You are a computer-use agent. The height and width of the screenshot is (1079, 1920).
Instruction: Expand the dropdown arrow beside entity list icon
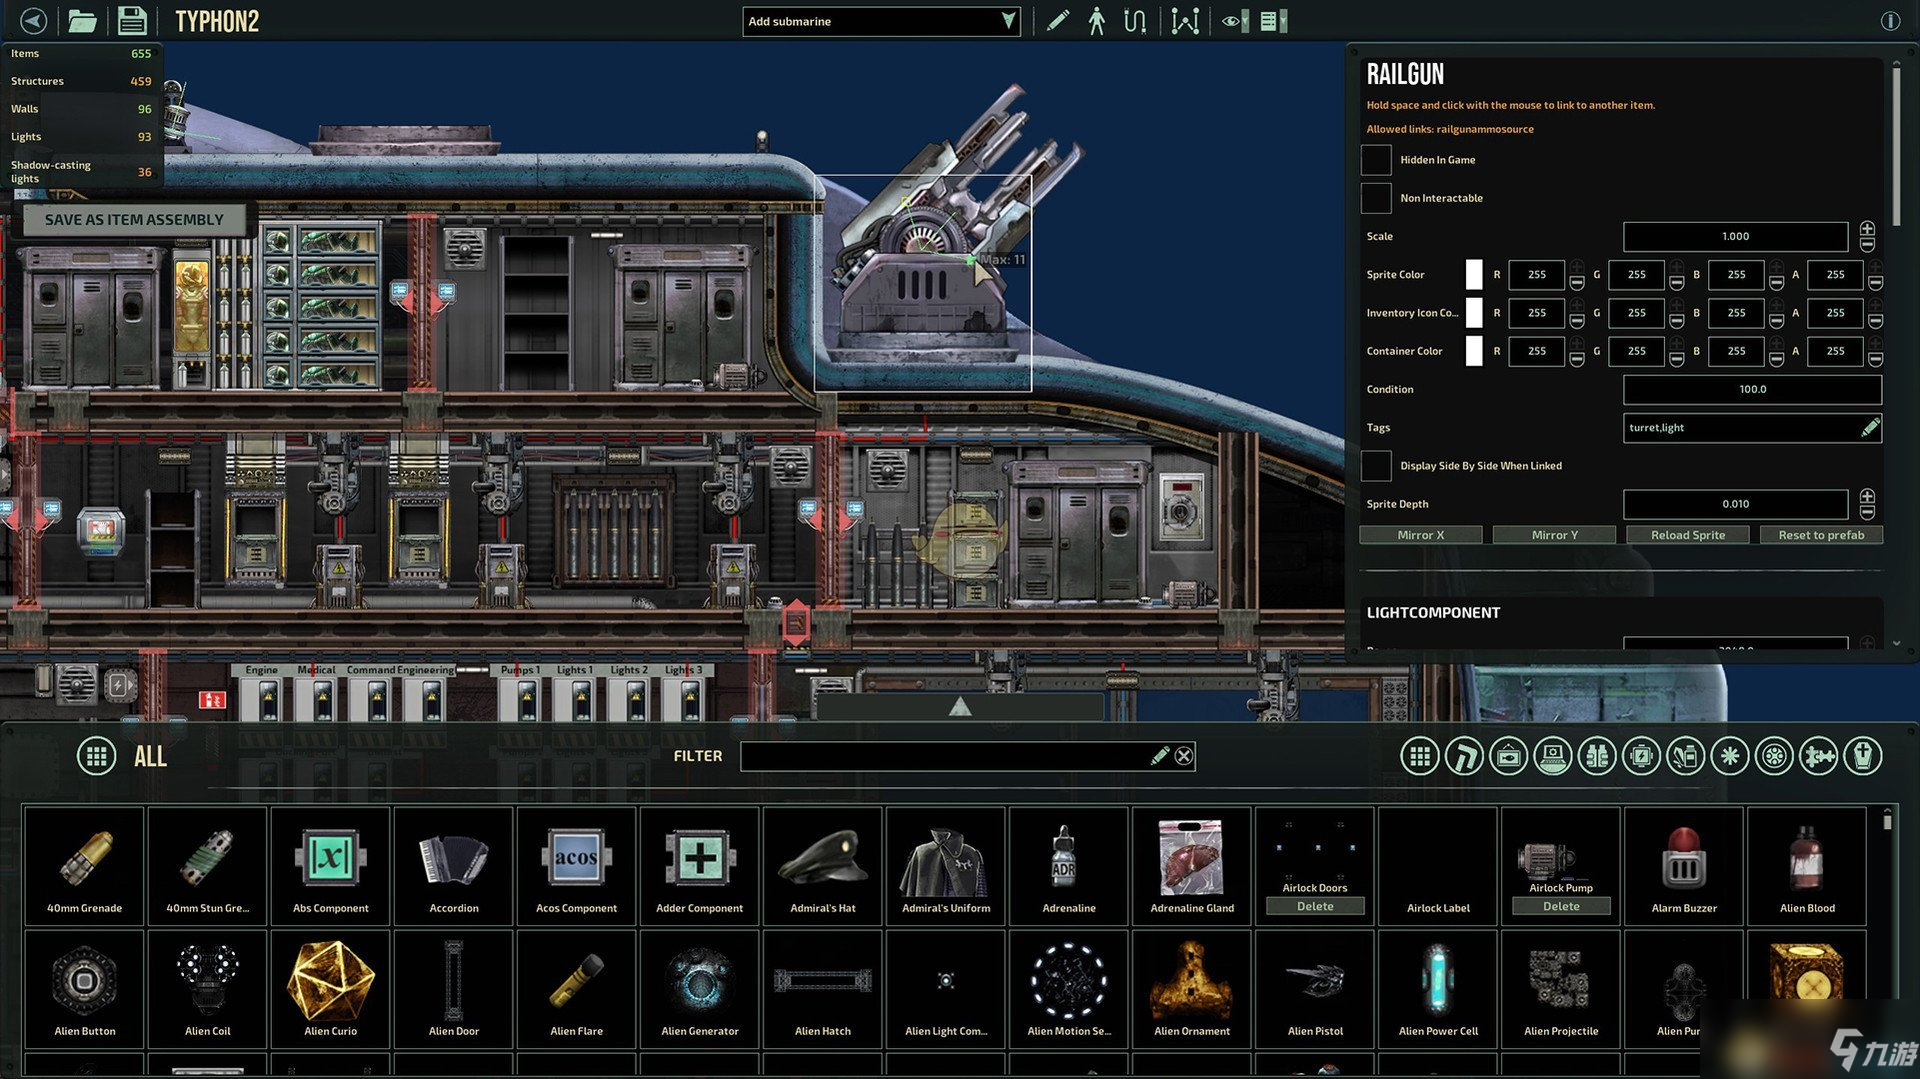(x=1283, y=21)
